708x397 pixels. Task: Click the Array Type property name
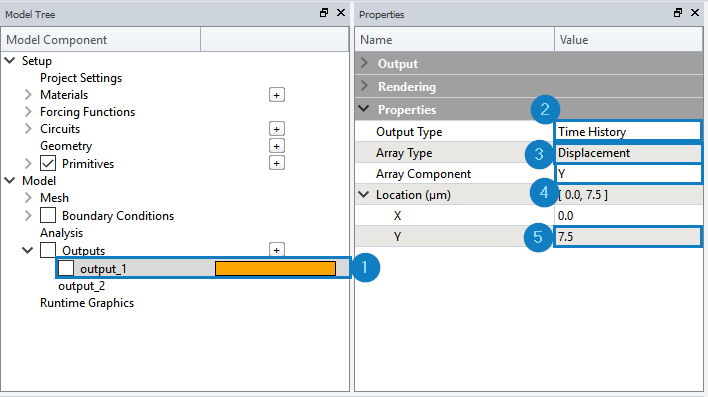pyautogui.click(x=404, y=153)
